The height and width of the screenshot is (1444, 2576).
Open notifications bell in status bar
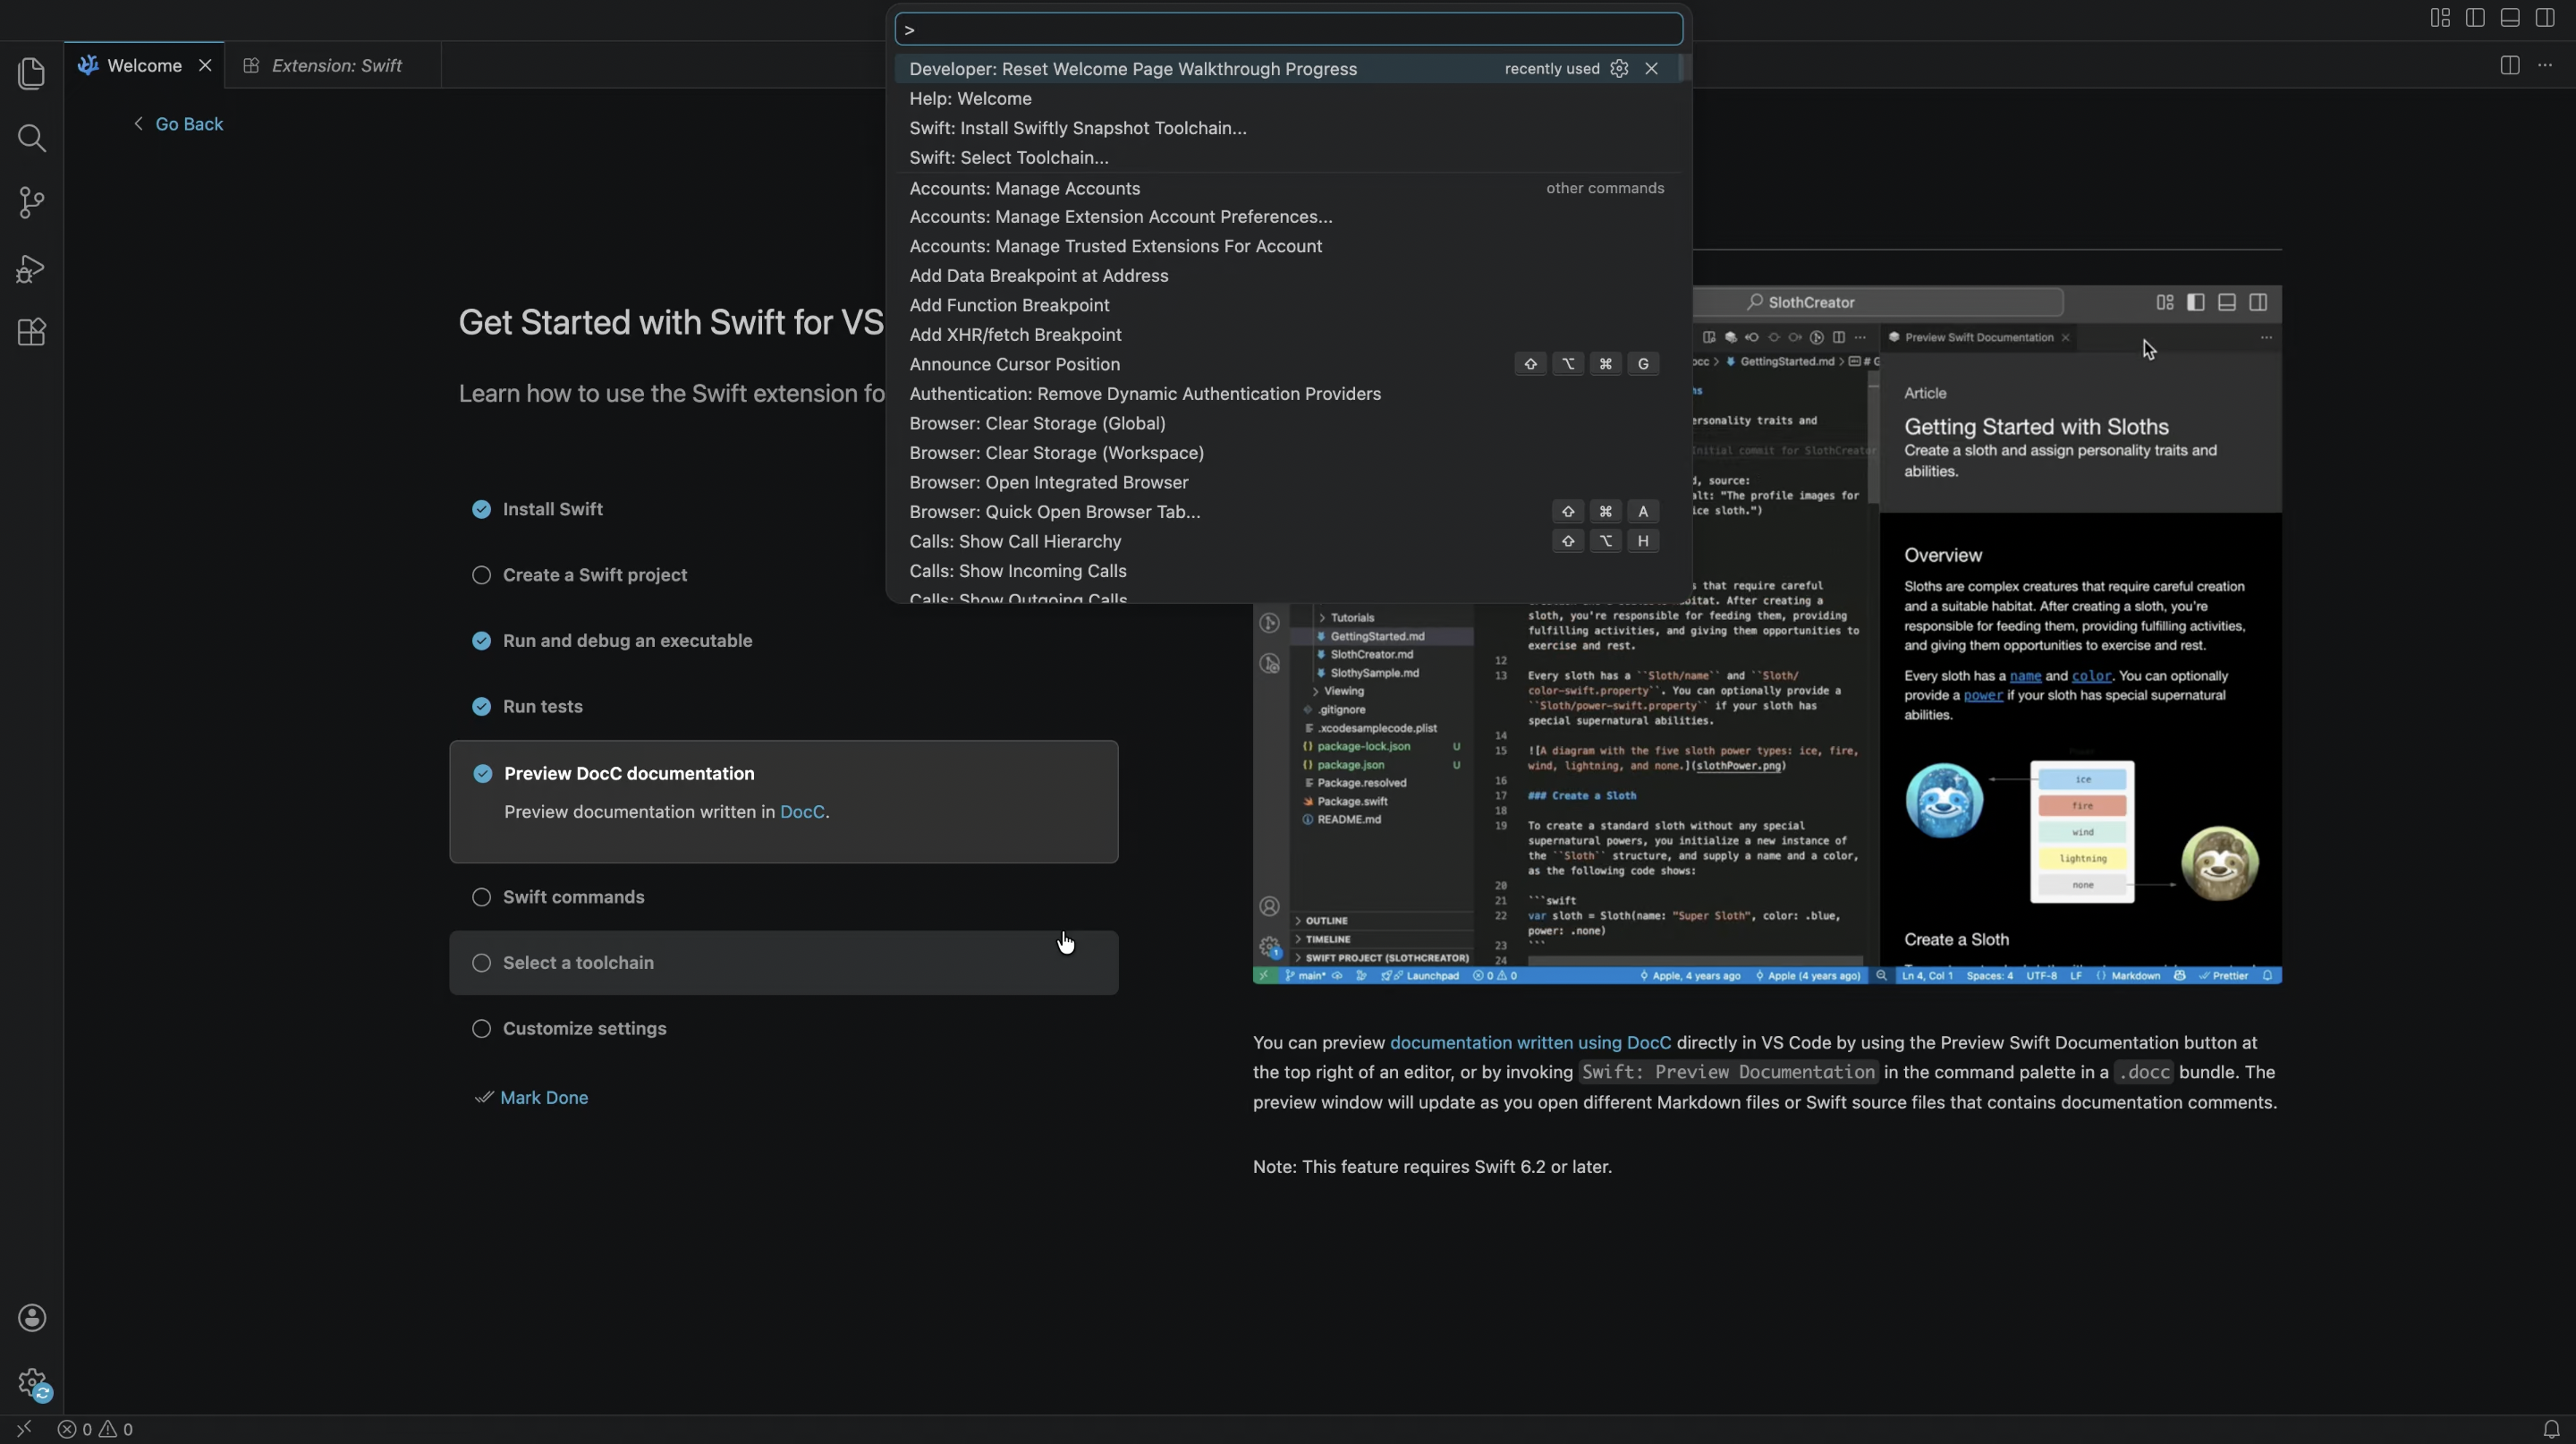[x=2551, y=1429]
